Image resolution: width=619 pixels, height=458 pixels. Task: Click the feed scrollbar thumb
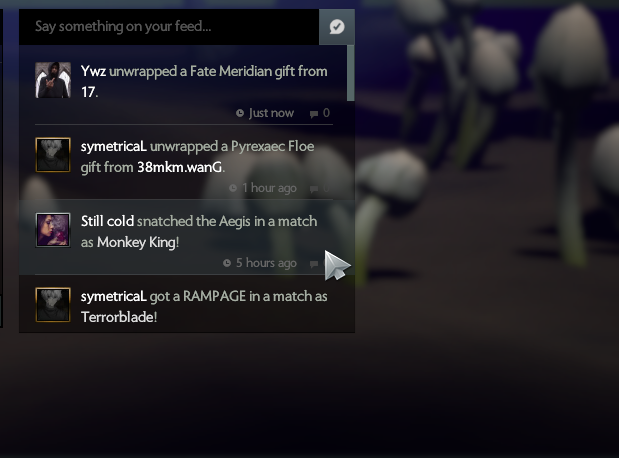(x=351, y=73)
